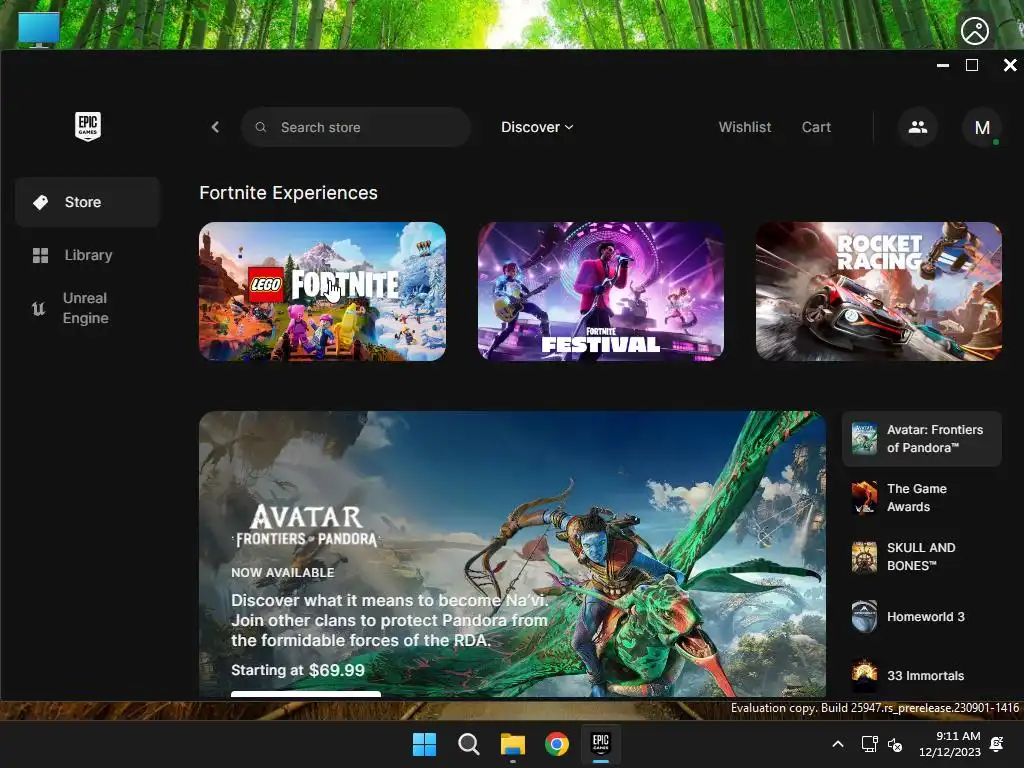
Task: Click the user account icon on desktop corner
Action: 975,31
